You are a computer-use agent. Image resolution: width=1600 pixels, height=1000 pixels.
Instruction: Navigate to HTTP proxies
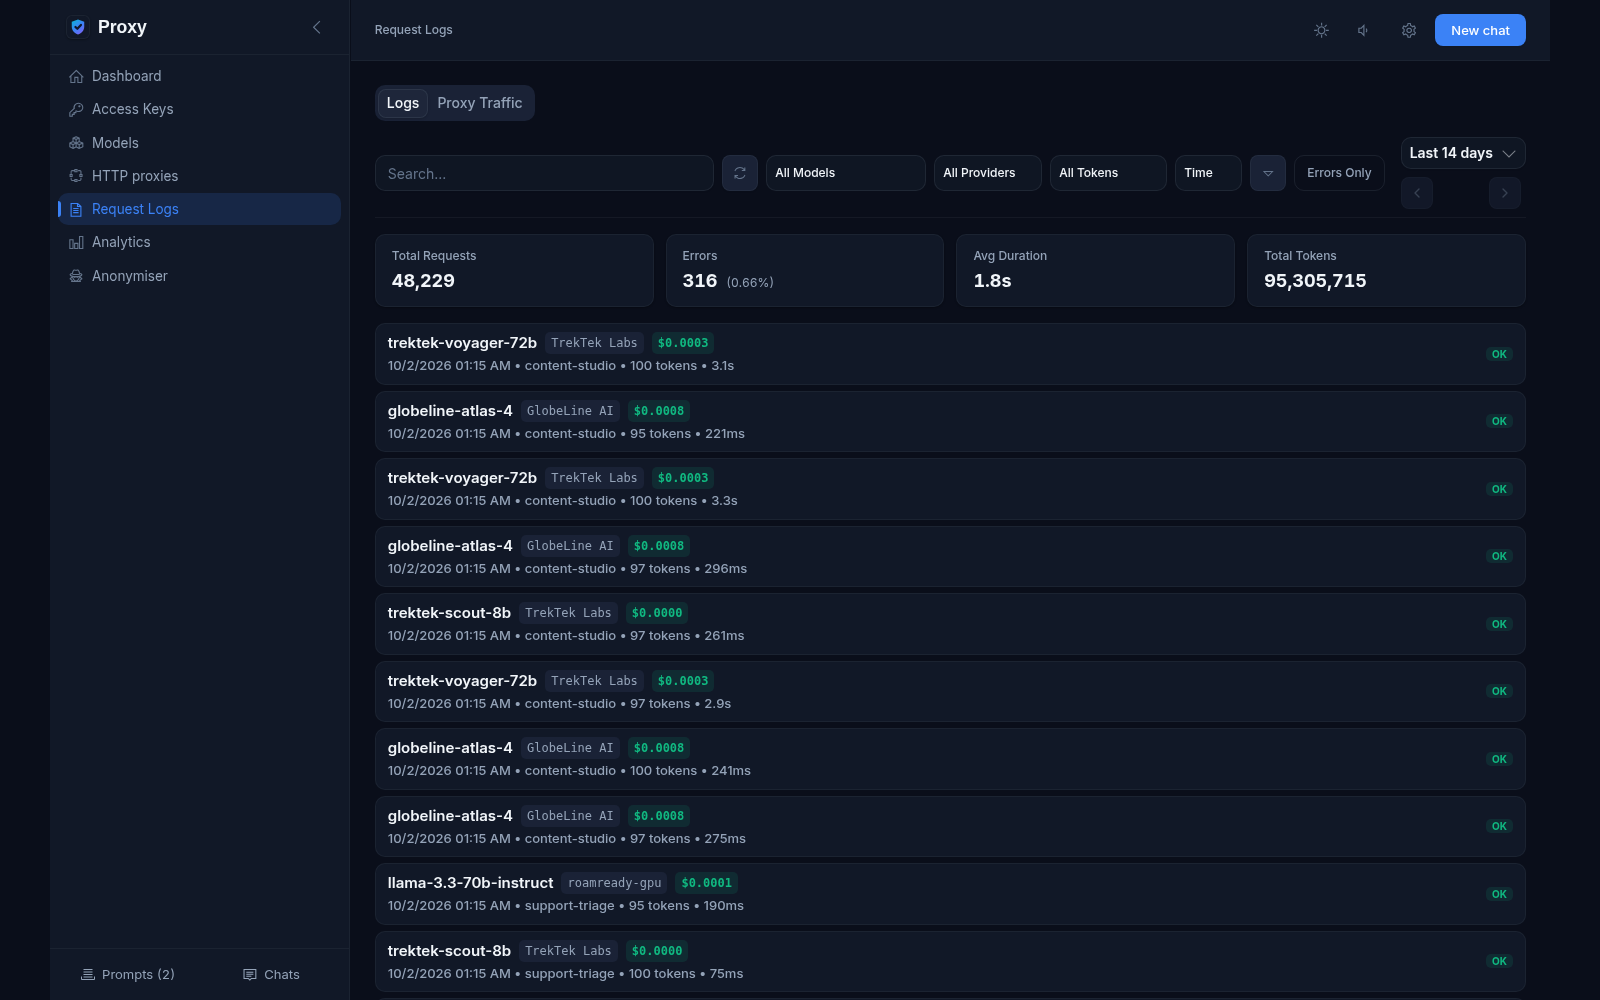(199, 176)
